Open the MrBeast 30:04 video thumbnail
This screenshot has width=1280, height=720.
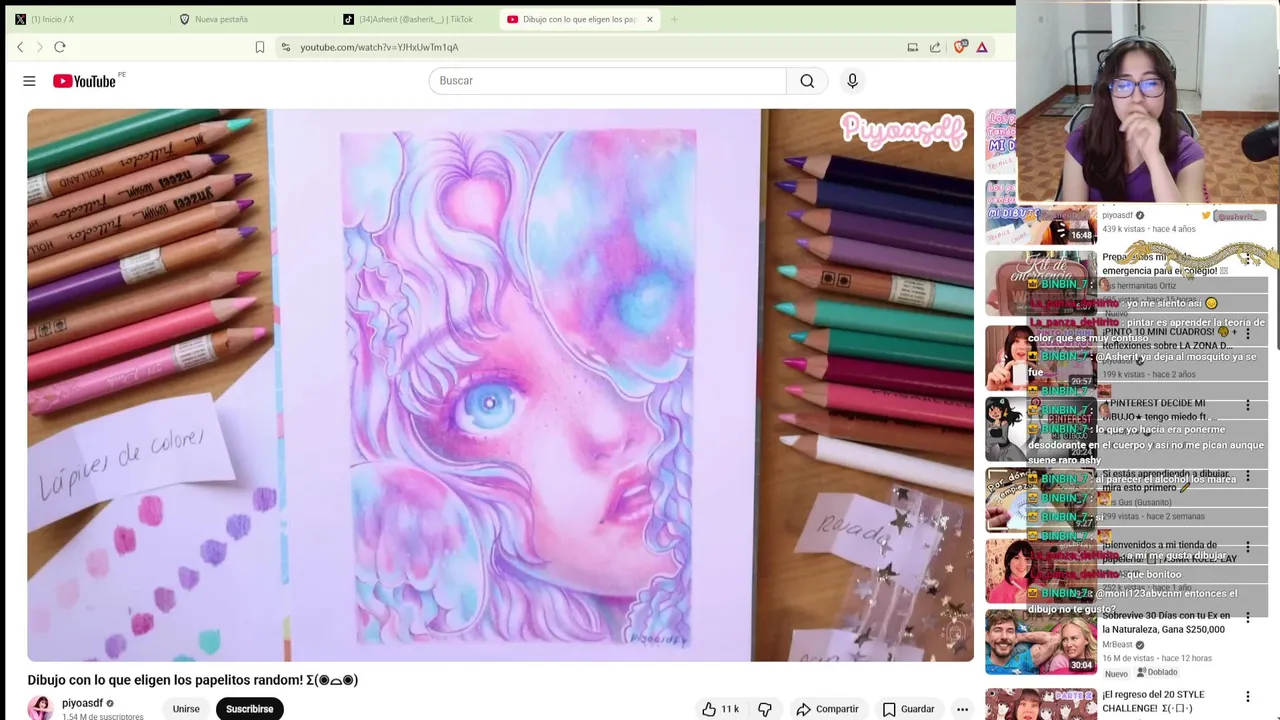tap(1041, 642)
